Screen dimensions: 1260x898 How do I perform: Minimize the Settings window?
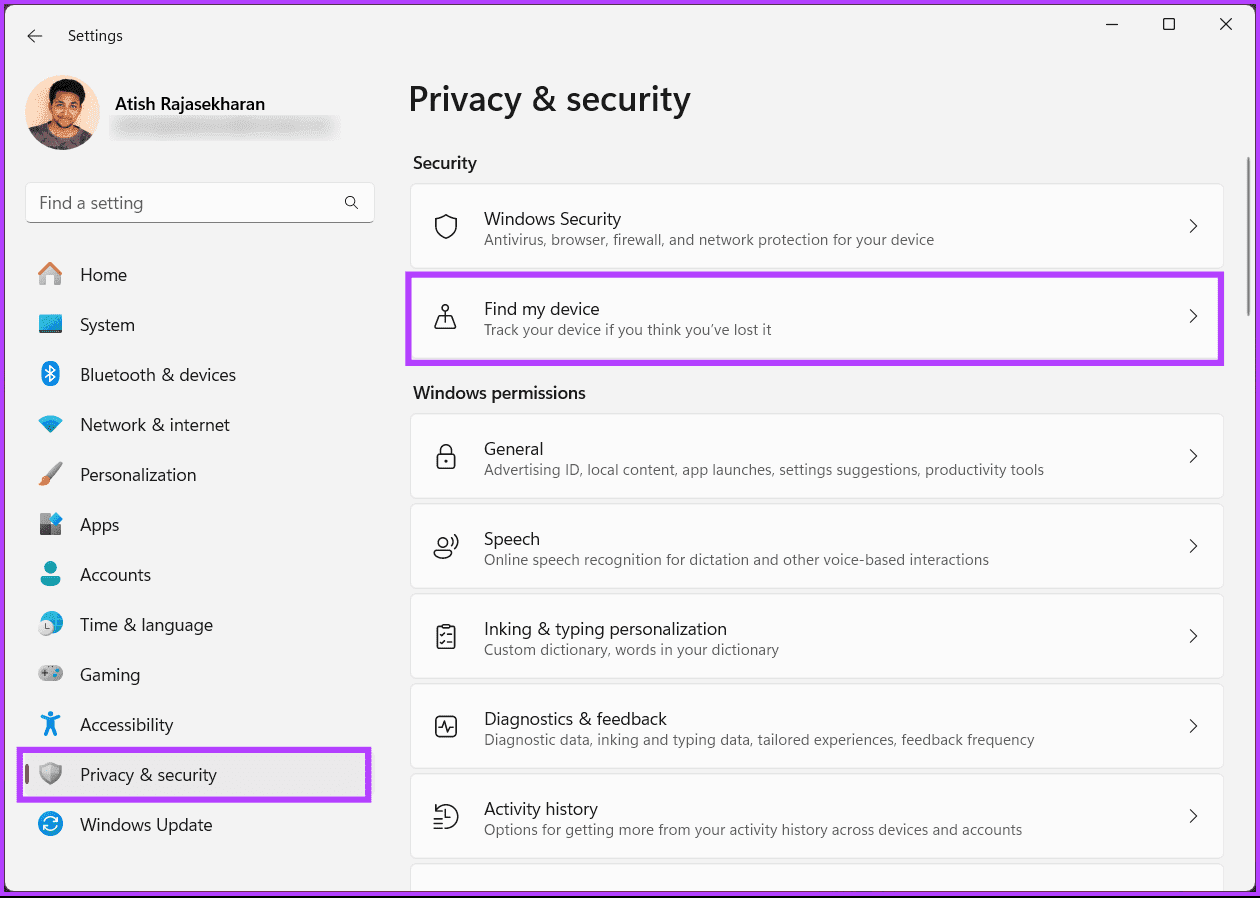coord(1111,25)
